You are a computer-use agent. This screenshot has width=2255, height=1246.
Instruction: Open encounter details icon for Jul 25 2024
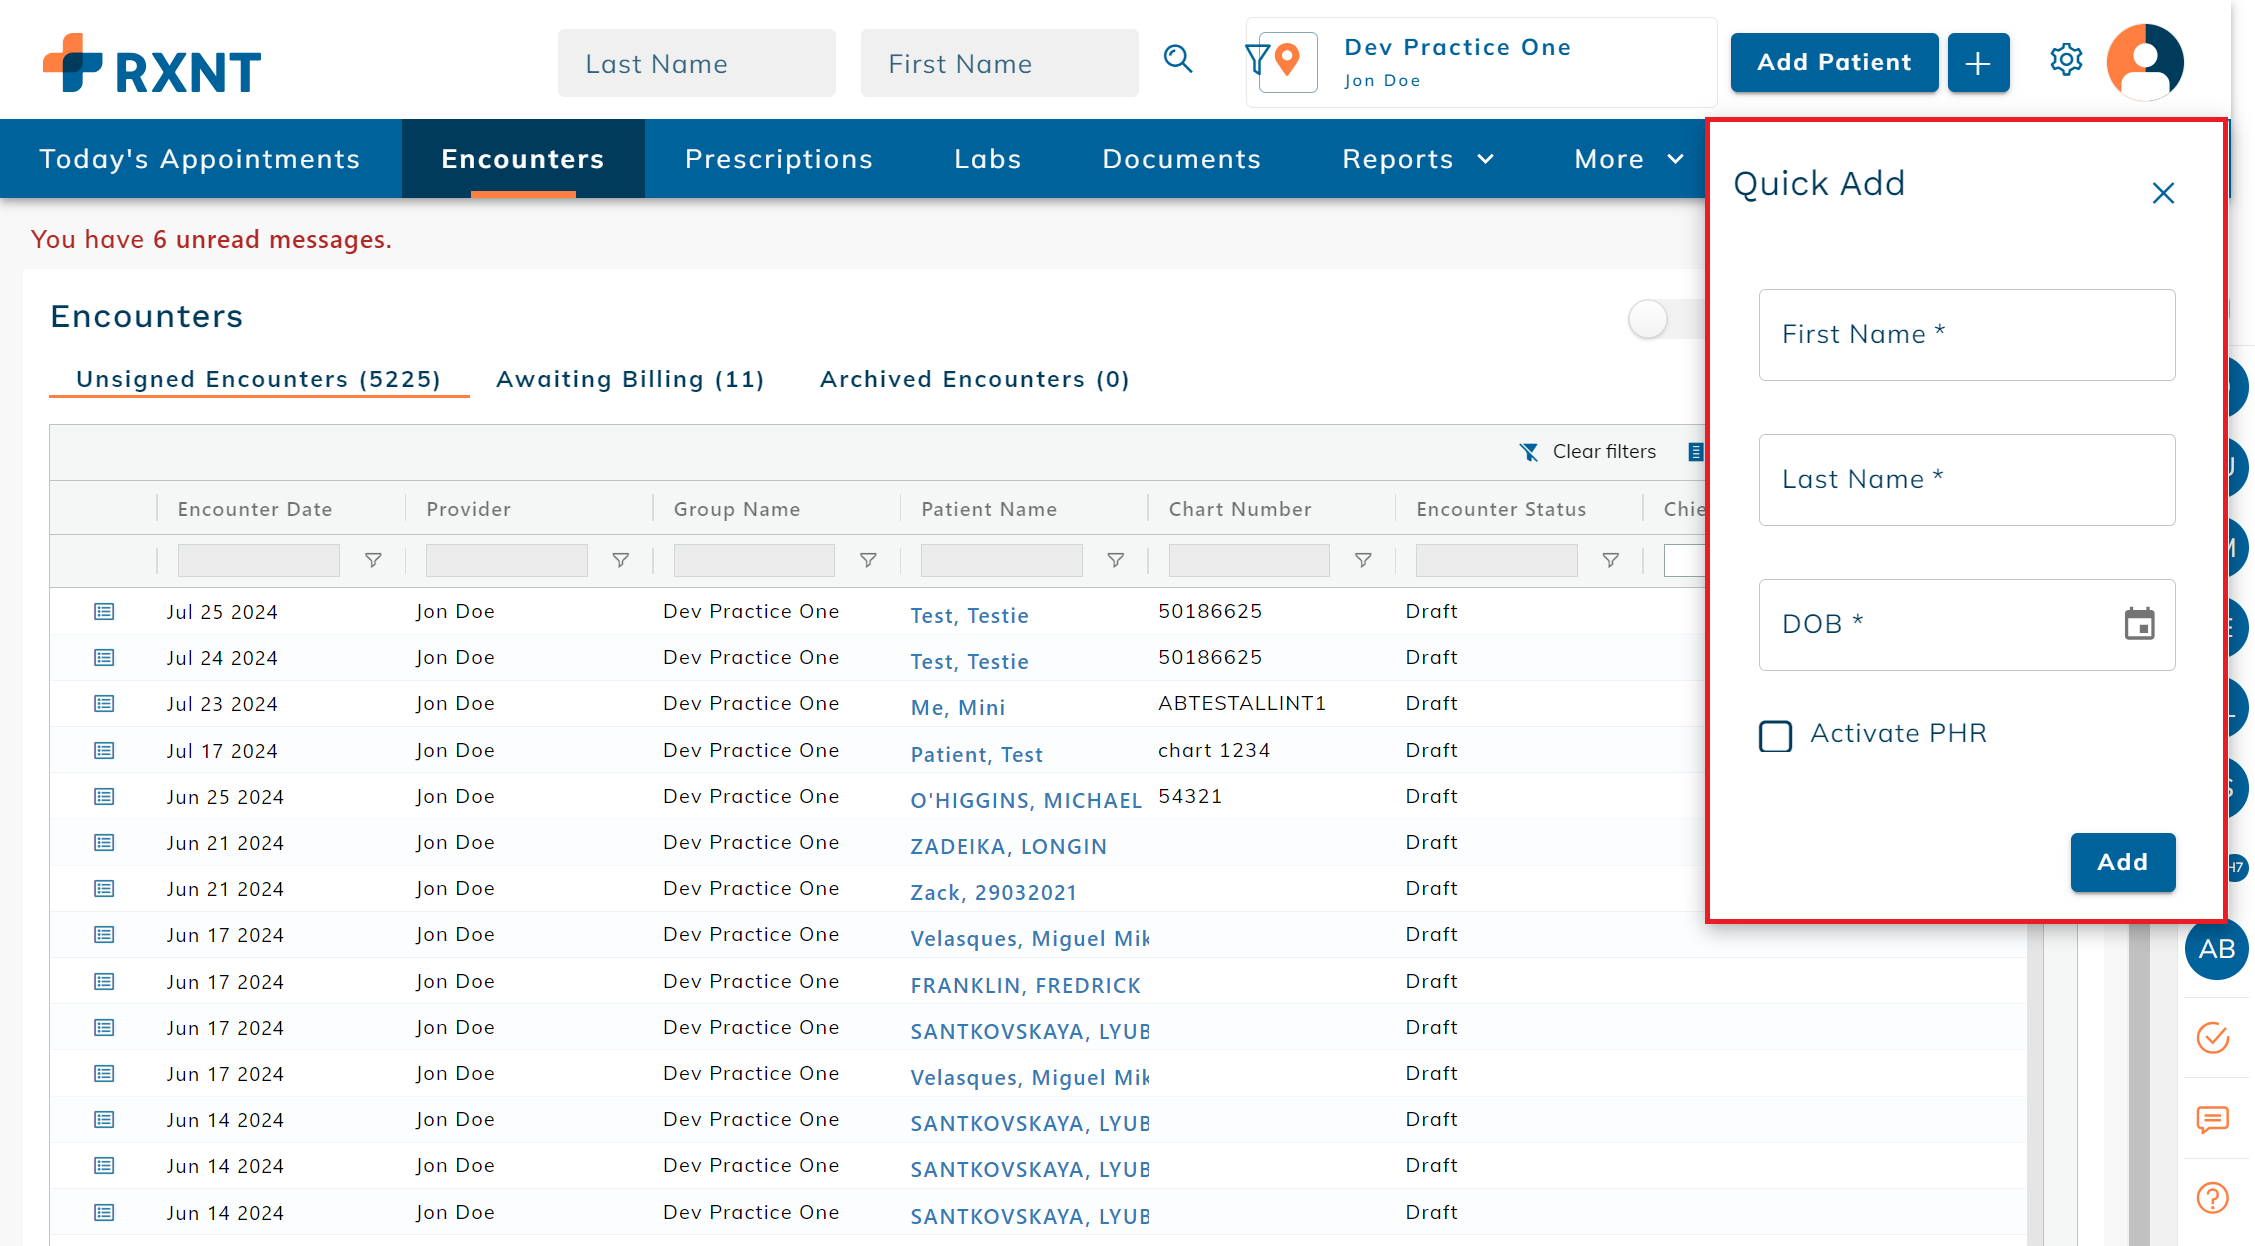click(x=104, y=611)
